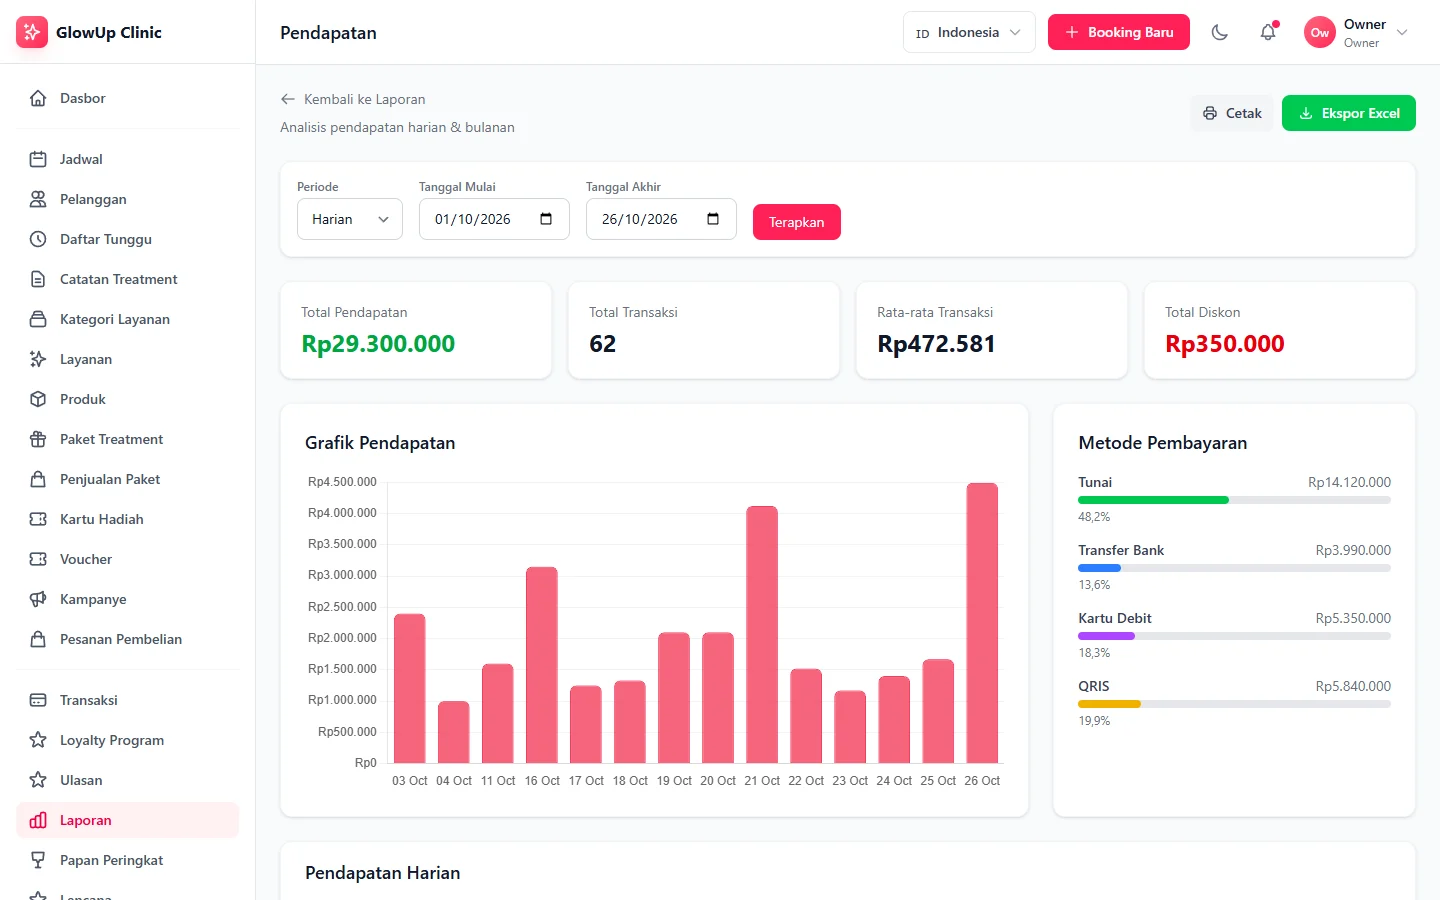Open the Periode Harian dropdown
The image size is (1440, 900).
pyautogui.click(x=350, y=219)
